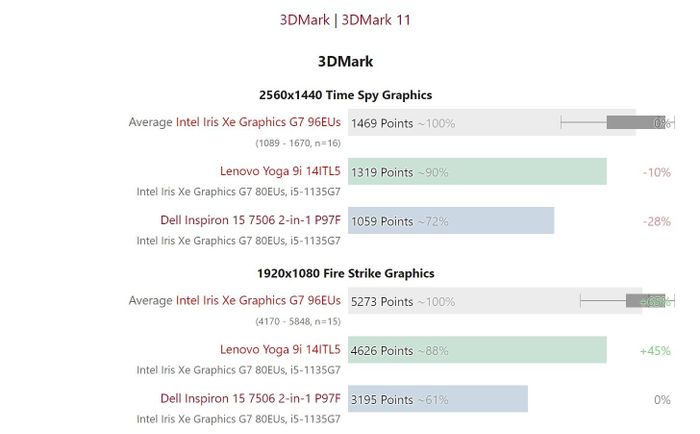The width and height of the screenshot is (700, 434).
Task: Click the green 1319 Points bar
Action: pyautogui.click(x=477, y=172)
